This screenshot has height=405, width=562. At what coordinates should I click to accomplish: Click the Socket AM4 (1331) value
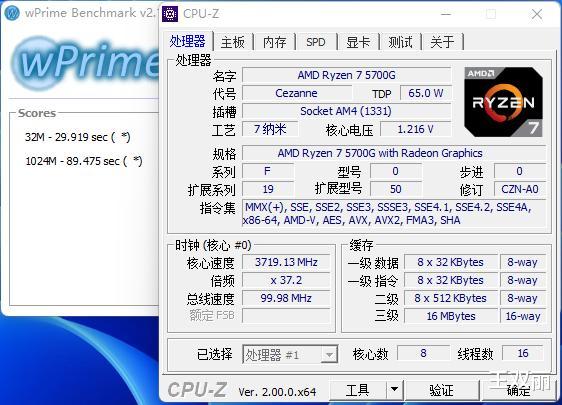(x=346, y=111)
